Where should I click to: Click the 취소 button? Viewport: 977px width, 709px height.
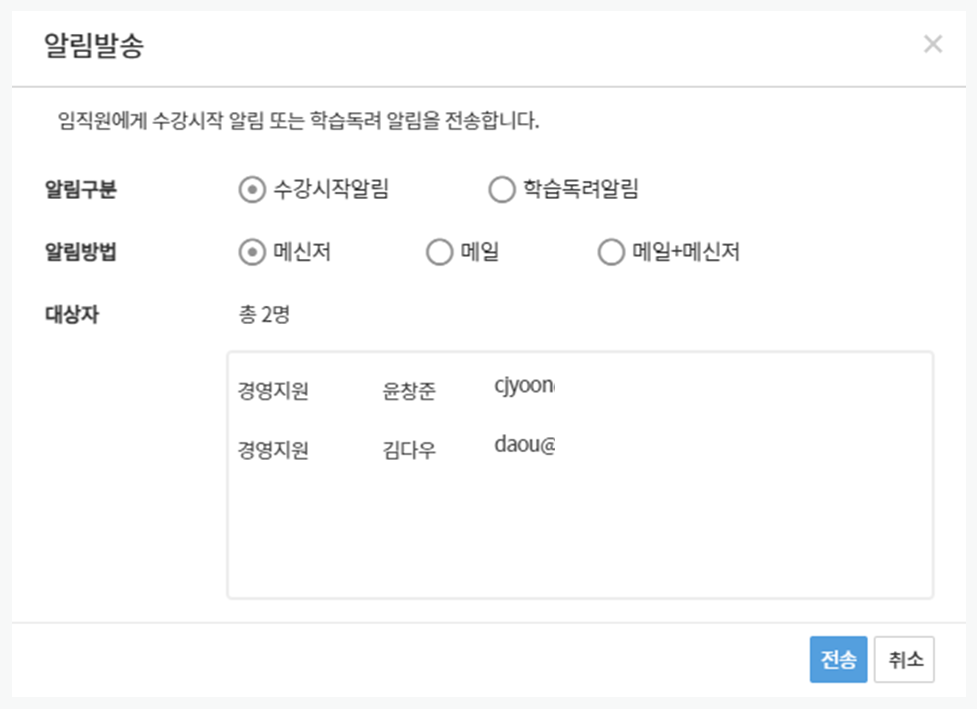[x=904, y=659]
